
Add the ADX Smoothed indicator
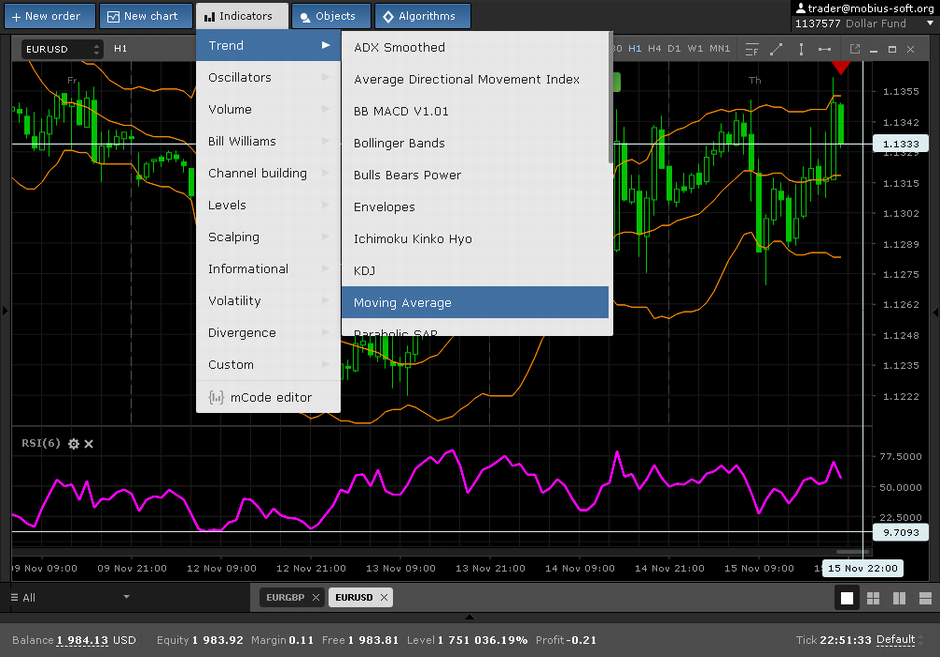(x=475, y=47)
